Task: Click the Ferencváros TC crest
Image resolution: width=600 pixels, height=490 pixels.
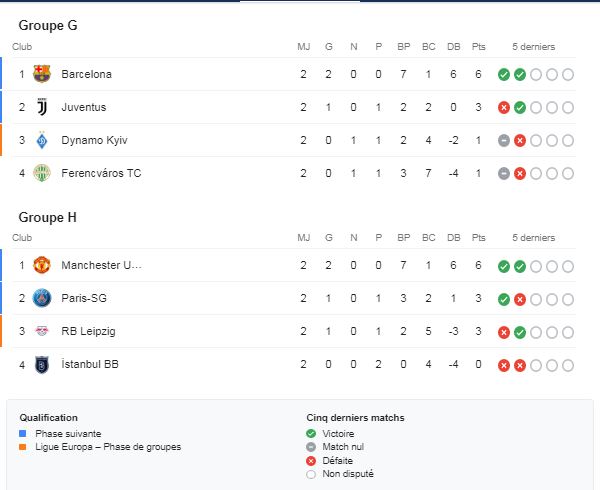Action: tap(42, 173)
